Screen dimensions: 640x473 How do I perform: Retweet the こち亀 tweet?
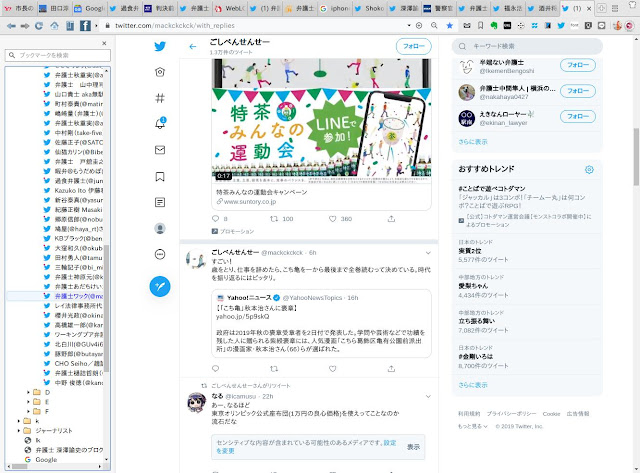click(x=274, y=369)
